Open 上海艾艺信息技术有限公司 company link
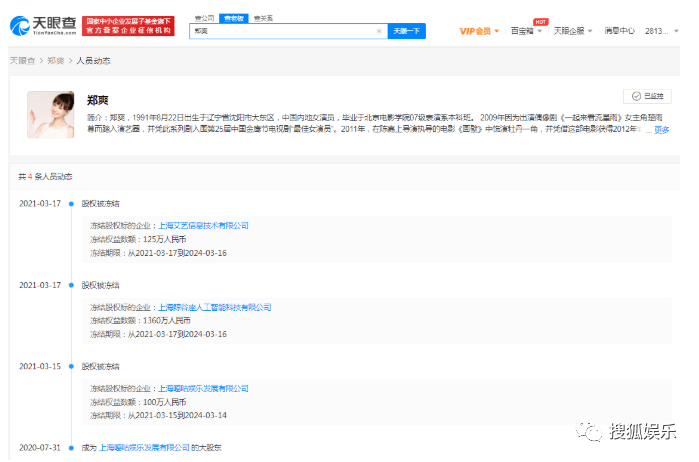 [203, 226]
